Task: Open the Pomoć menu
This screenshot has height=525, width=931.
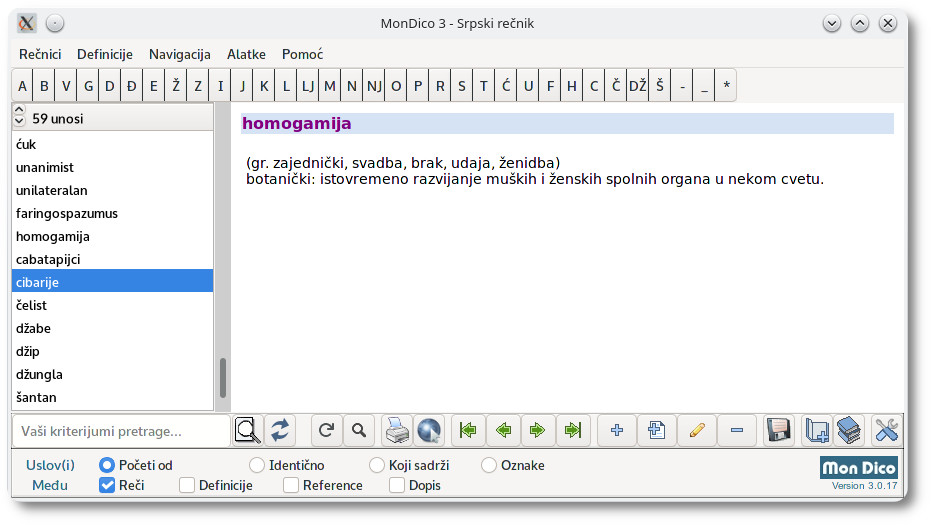Action: [302, 54]
